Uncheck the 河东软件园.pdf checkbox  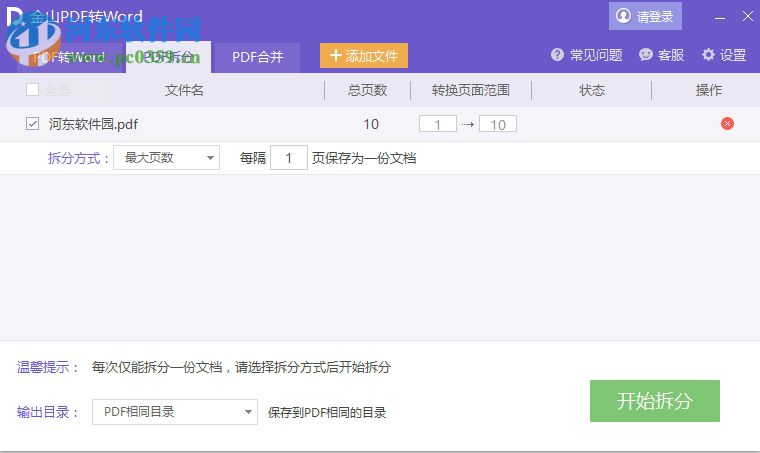point(32,124)
